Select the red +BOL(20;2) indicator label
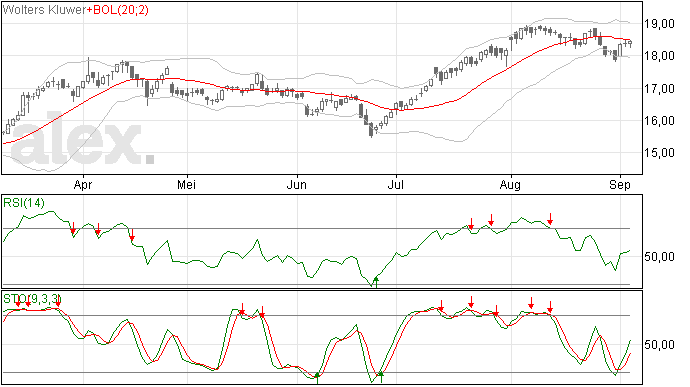The image size is (690, 387). (x=117, y=10)
